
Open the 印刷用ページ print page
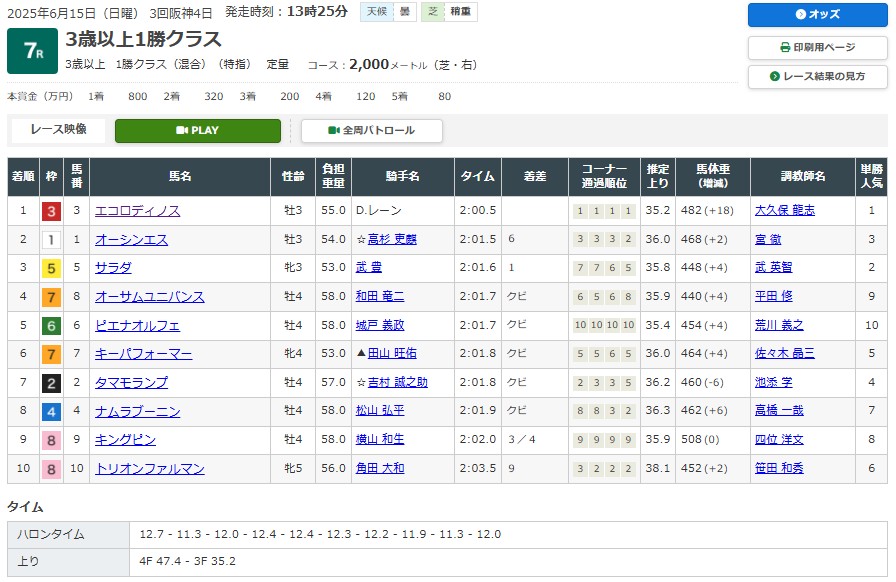point(817,47)
